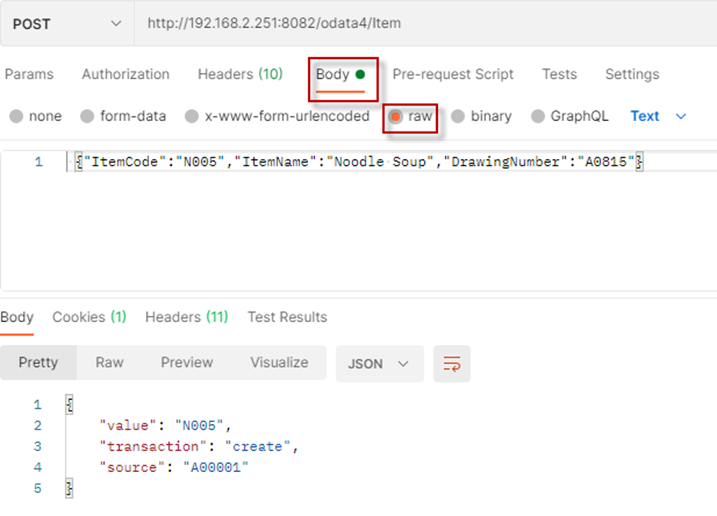Click the "source": "A00001" response line

point(174,468)
